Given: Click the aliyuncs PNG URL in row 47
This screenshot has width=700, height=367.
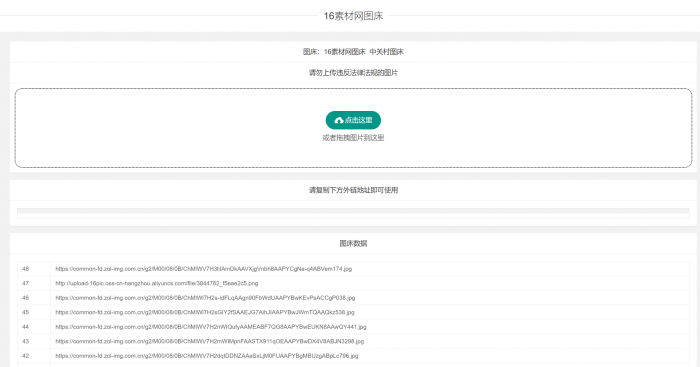Looking at the screenshot, I should point(157,283).
